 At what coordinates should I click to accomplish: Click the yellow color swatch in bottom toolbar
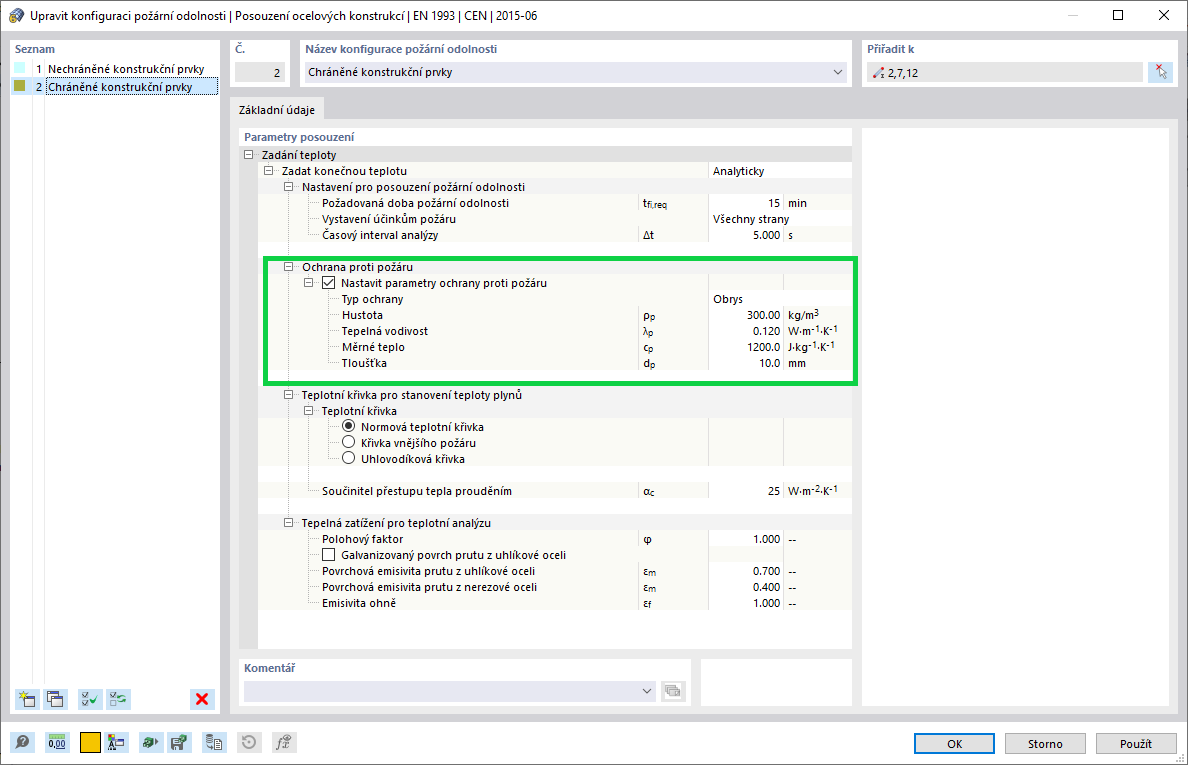click(90, 743)
